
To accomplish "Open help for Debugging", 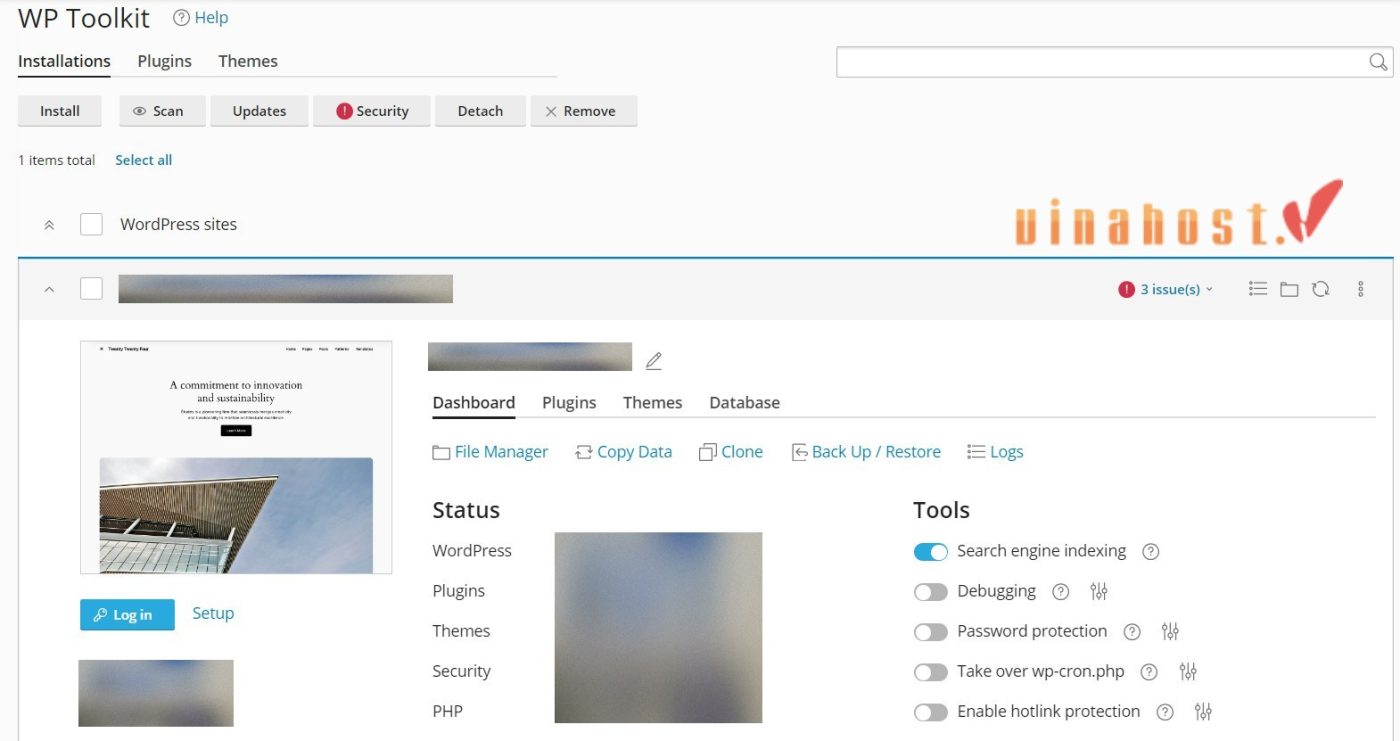I will (1061, 591).
